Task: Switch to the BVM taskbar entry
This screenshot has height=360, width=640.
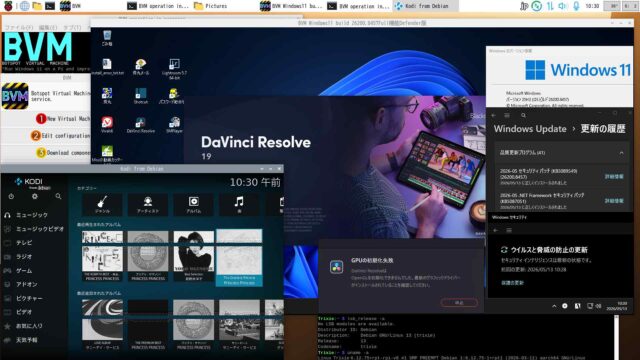Action: pos(70,6)
